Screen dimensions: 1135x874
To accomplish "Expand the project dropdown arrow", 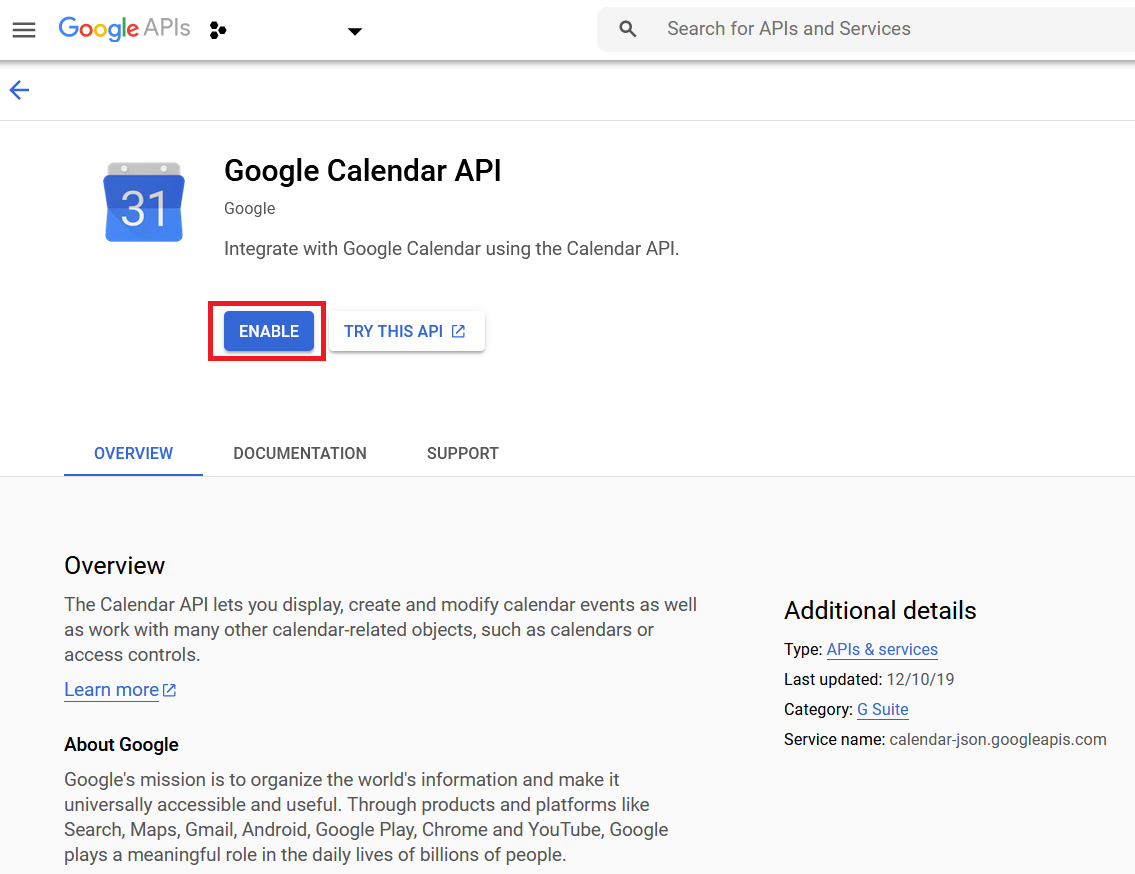I will point(354,31).
